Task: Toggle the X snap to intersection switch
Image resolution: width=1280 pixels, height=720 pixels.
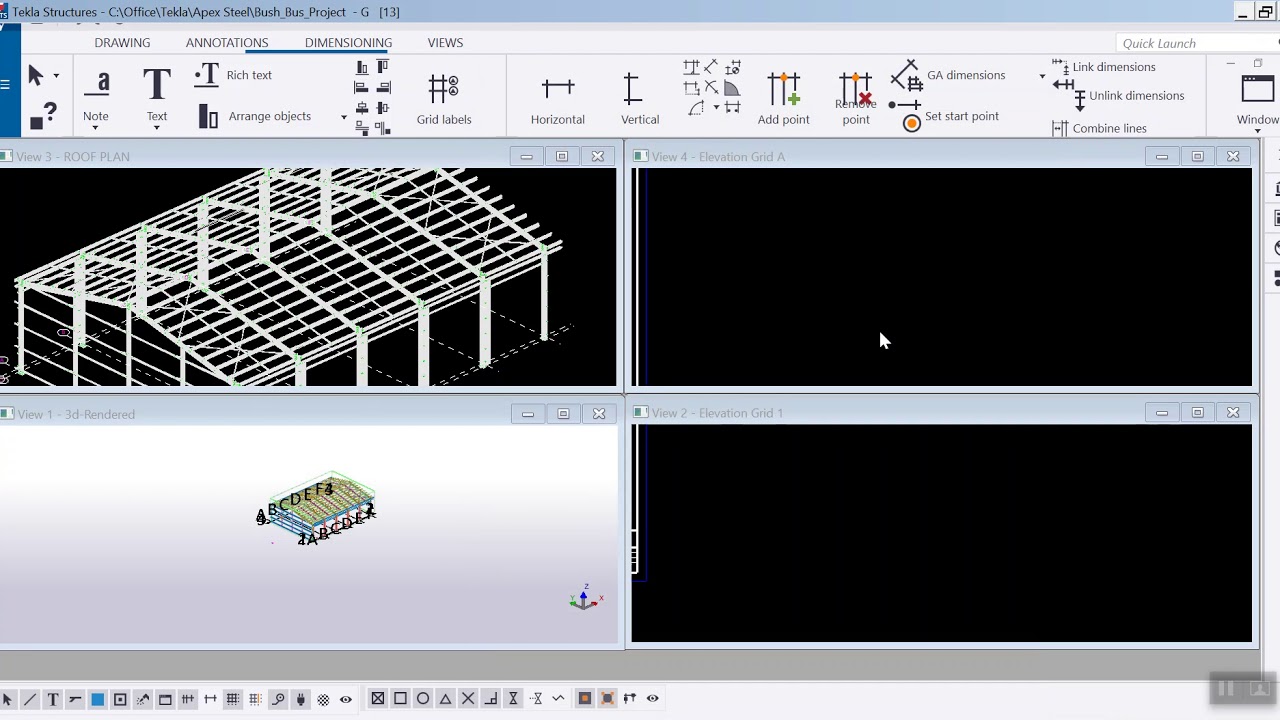Action: (x=467, y=699)
